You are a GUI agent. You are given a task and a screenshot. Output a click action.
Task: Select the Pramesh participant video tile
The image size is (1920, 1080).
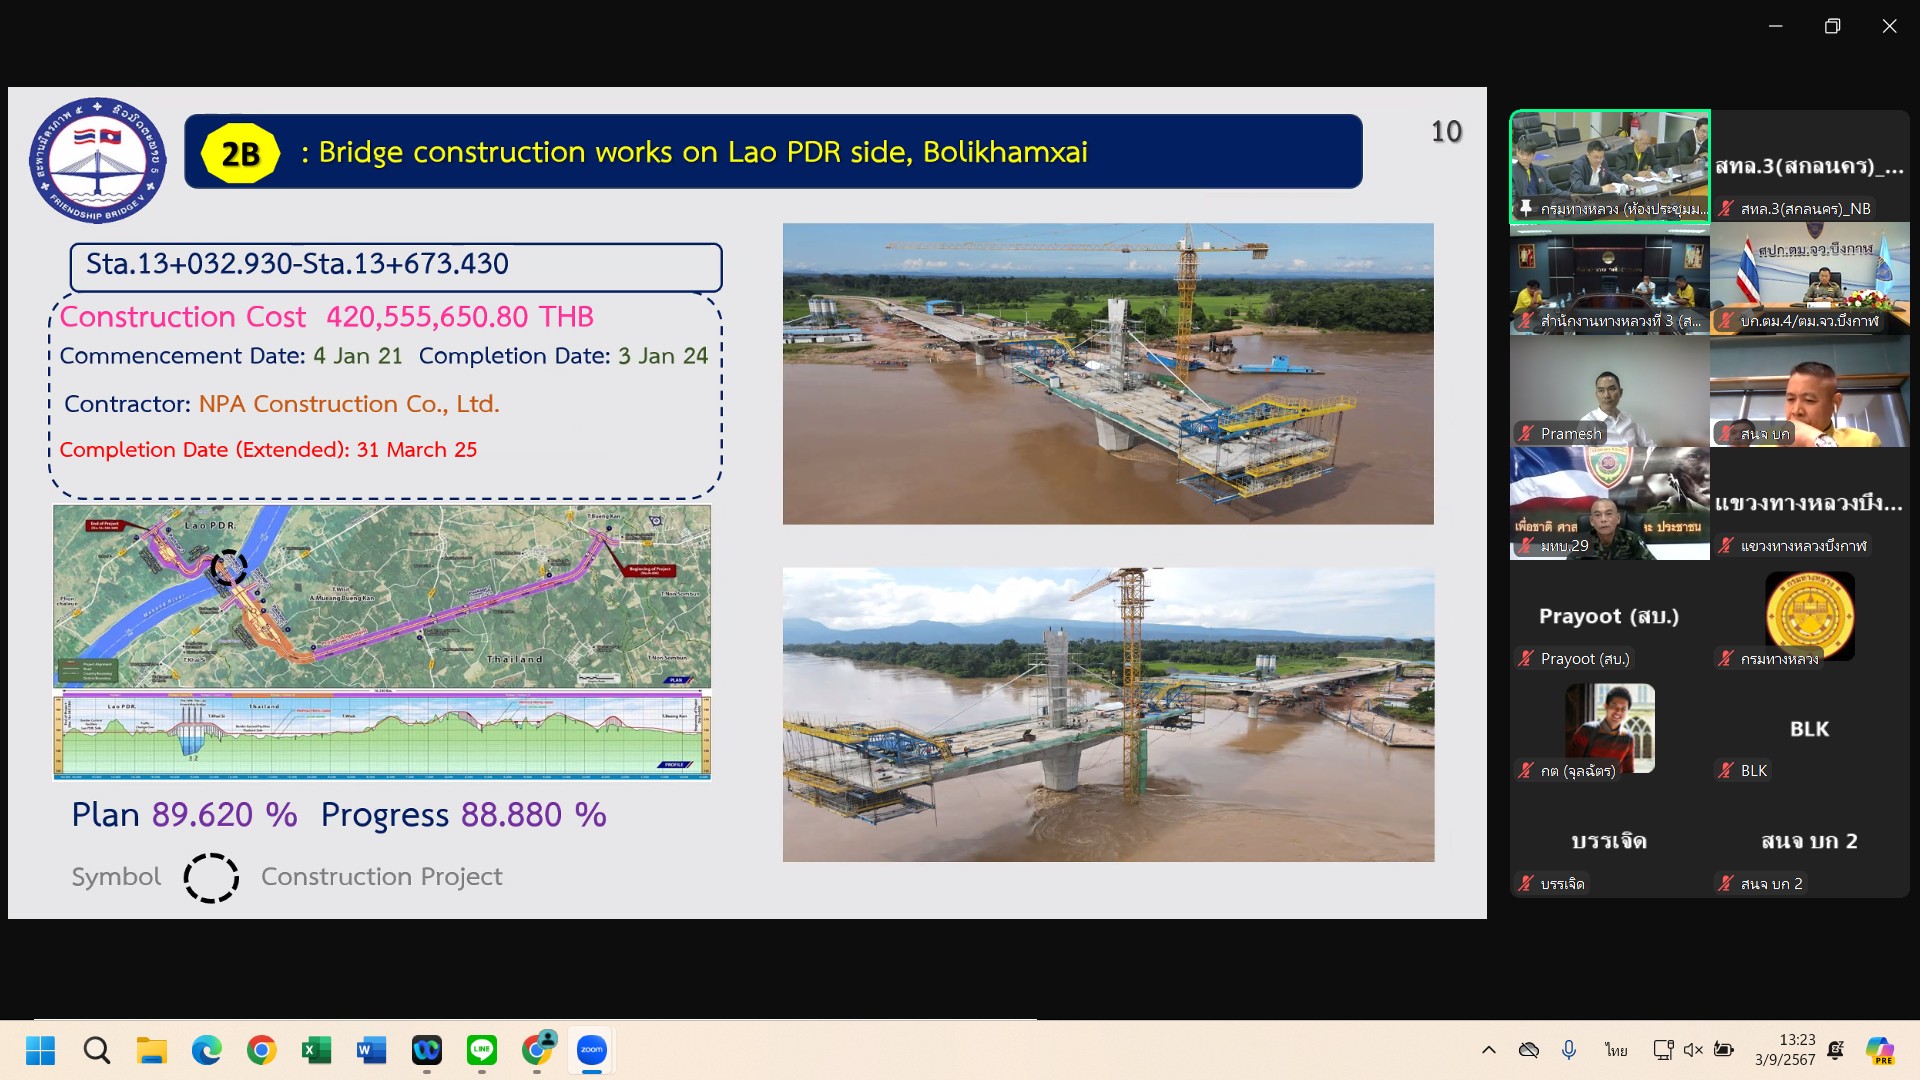tap(1609, 392)
